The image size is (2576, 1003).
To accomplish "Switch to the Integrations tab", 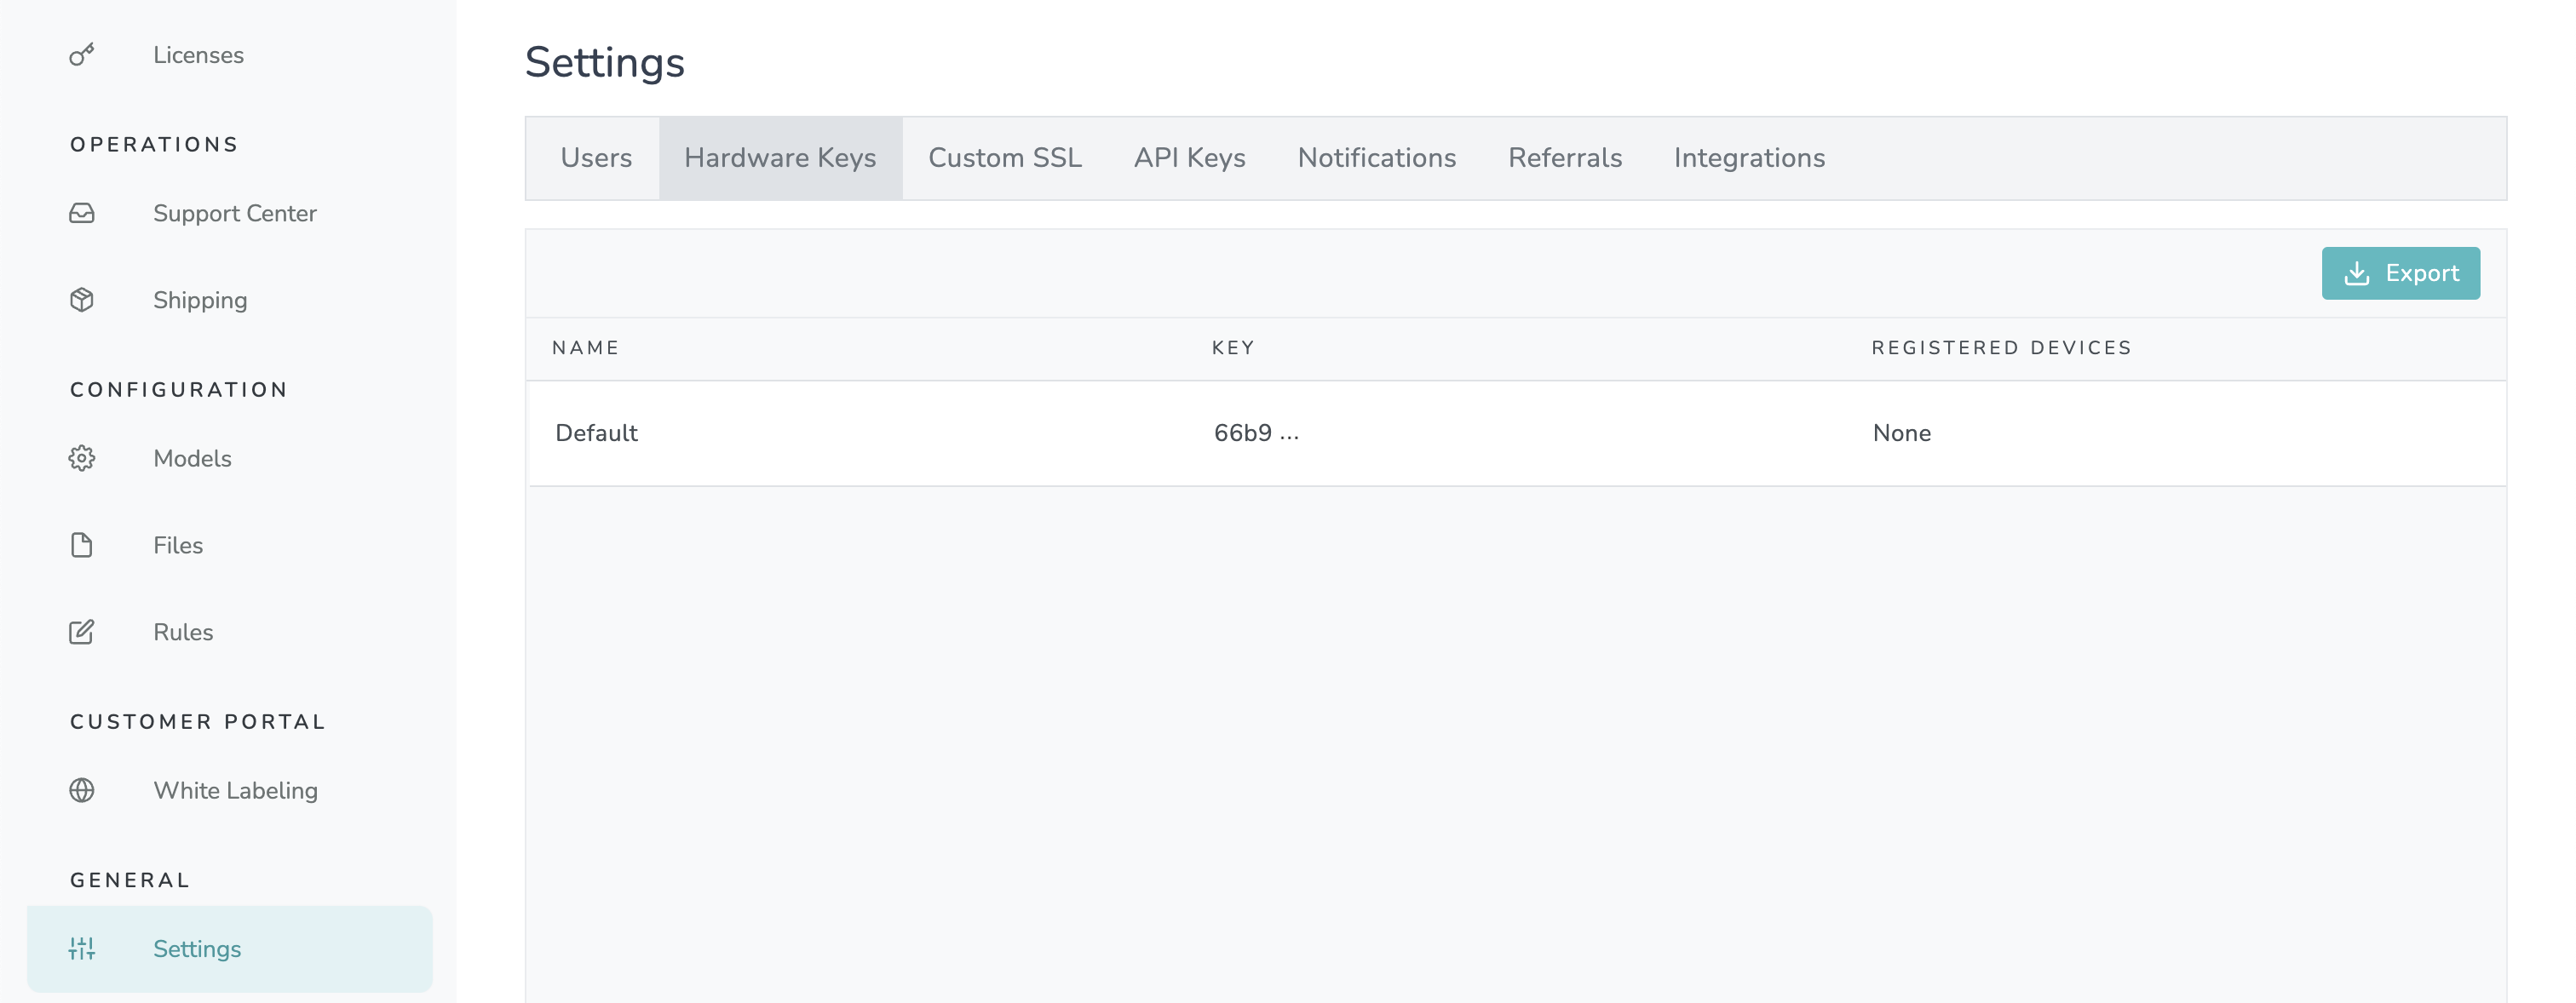I will 1748,158.
